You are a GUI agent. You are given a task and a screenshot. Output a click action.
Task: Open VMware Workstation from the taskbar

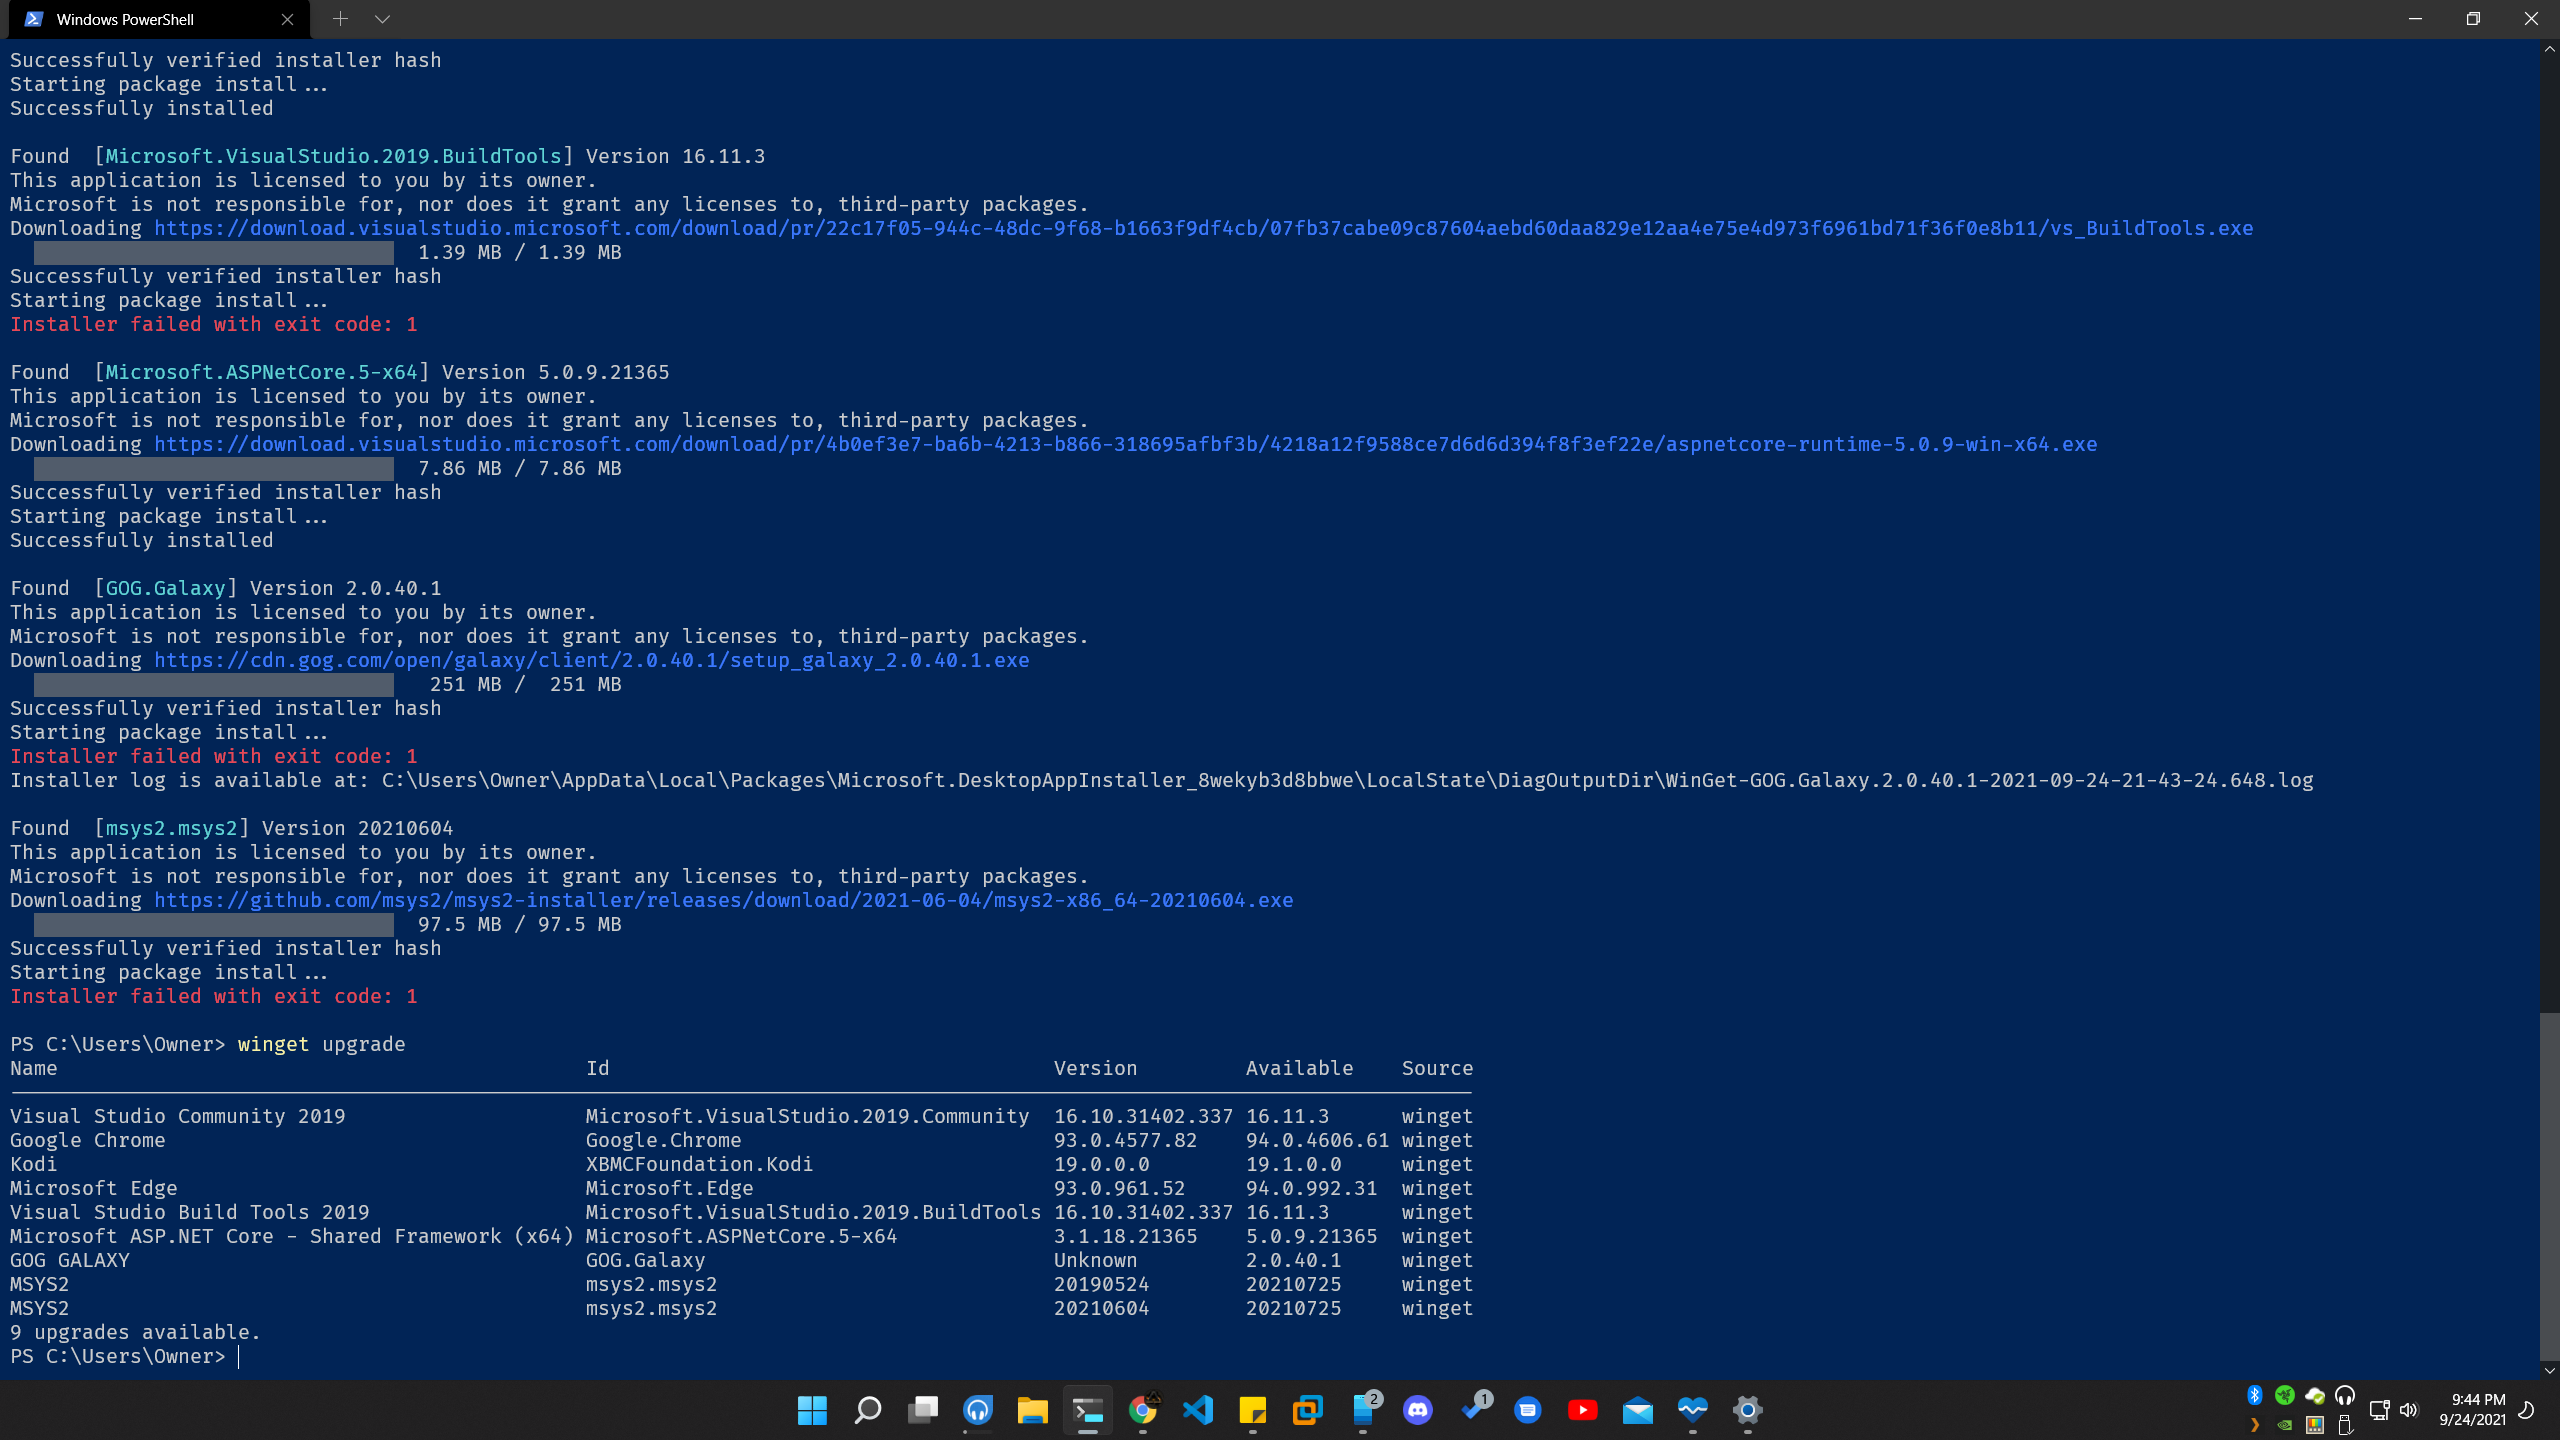pyautogui.click(x=1308, y=1410)
